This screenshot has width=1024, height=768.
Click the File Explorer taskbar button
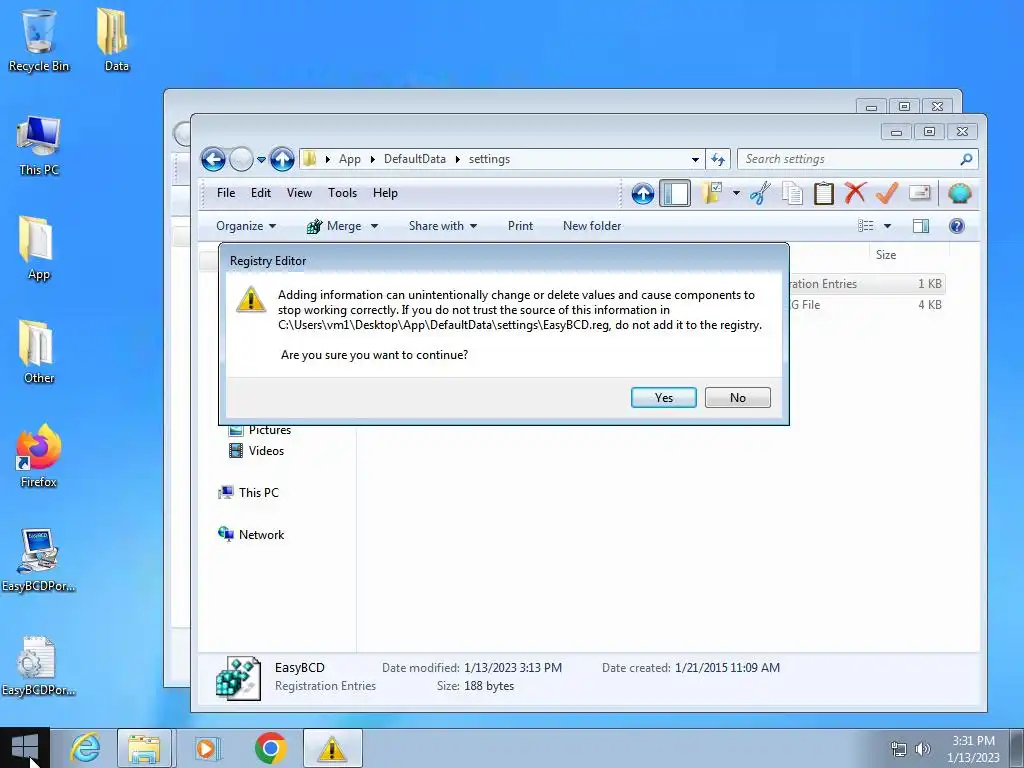(x=144, y=748)
